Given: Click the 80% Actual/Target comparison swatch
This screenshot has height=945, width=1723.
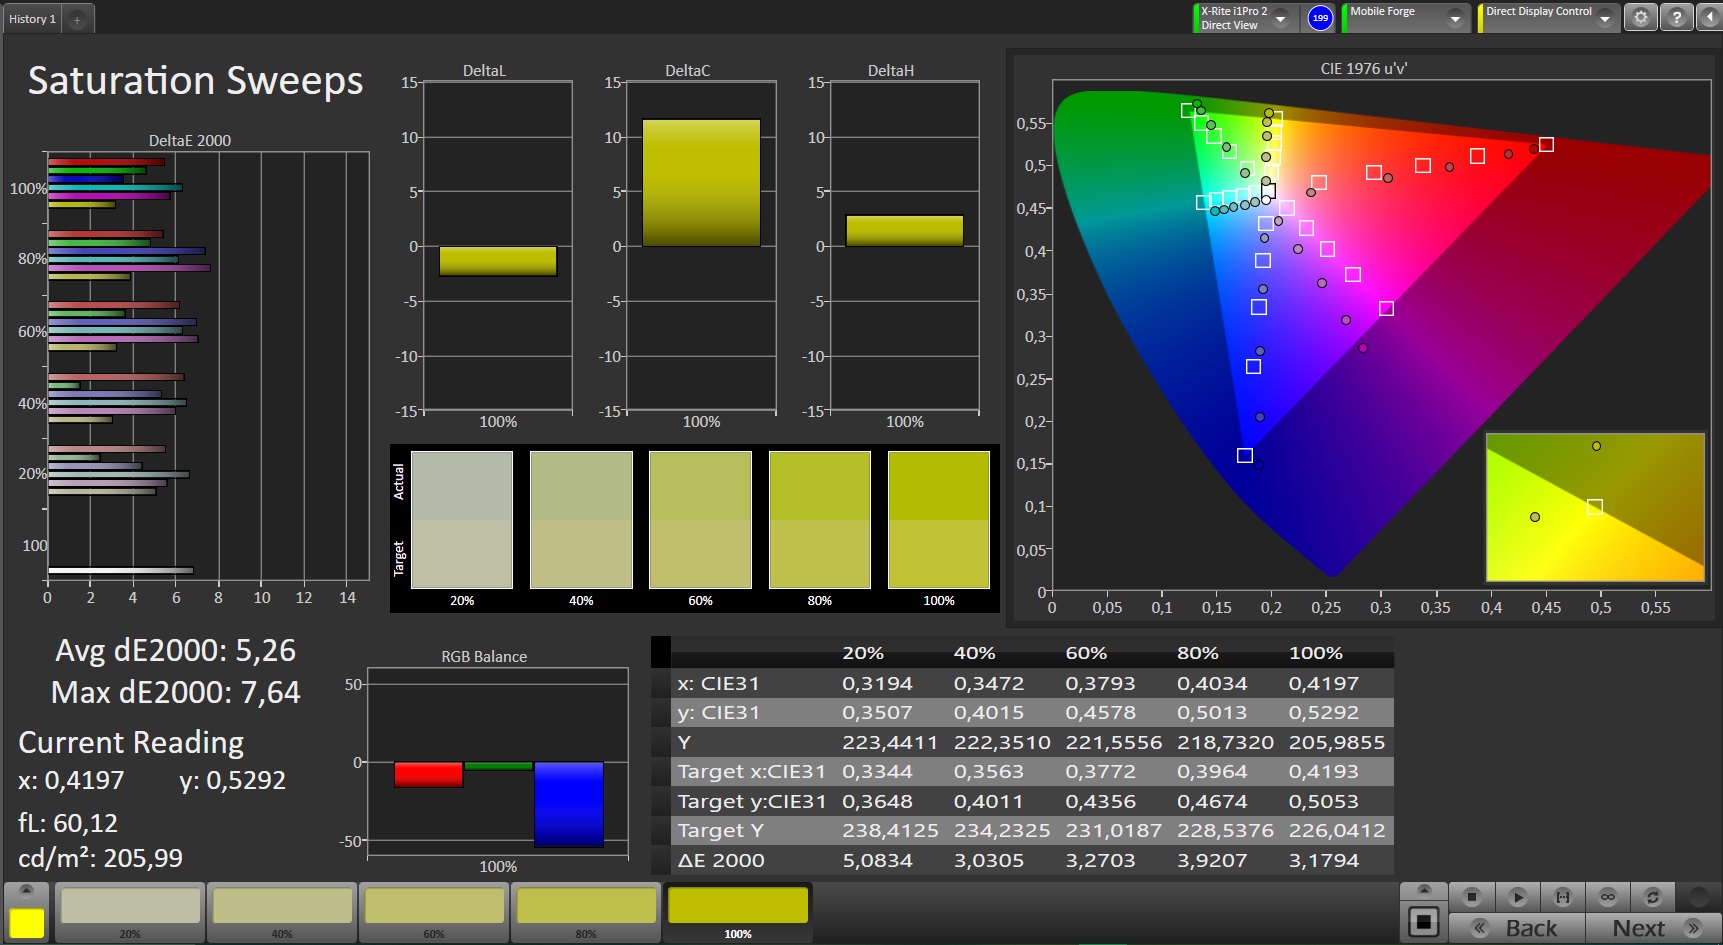Looking at the screenshot, I should coord(820,520).
